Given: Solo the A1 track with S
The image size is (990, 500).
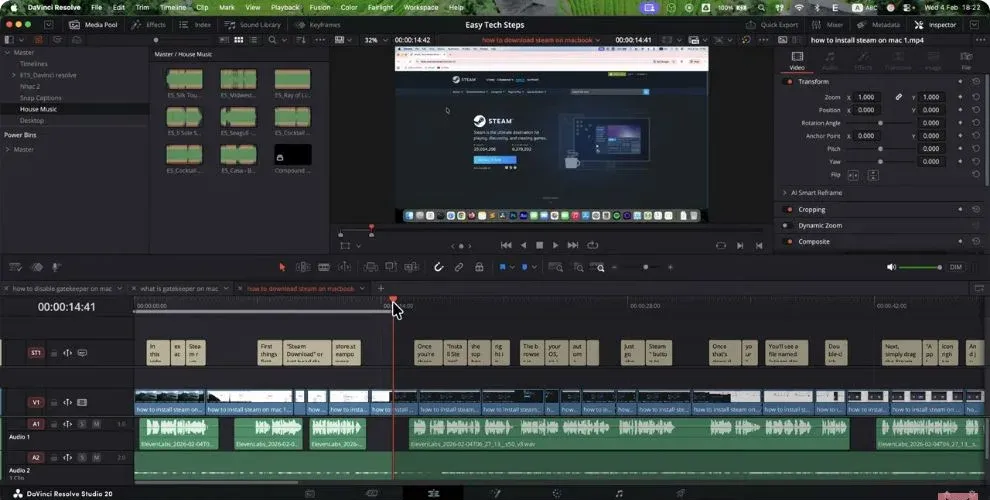Looking at the screenshot, I should click(82, 424).
